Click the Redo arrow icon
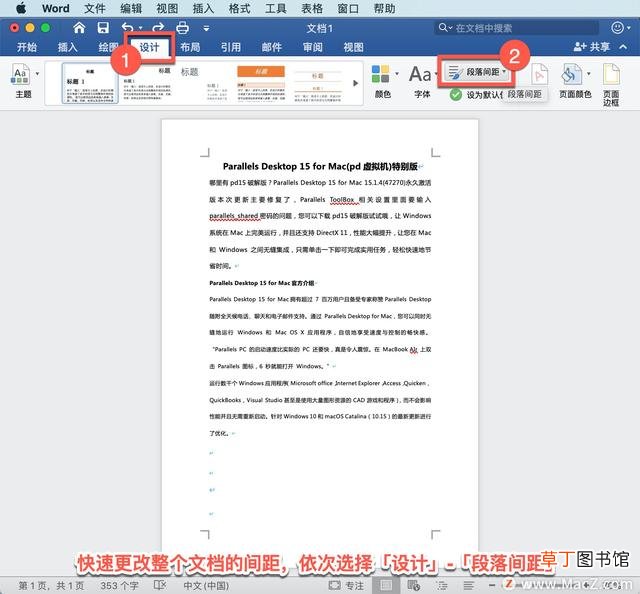Screen dimensions: 640x594 [x=158, y=28]
